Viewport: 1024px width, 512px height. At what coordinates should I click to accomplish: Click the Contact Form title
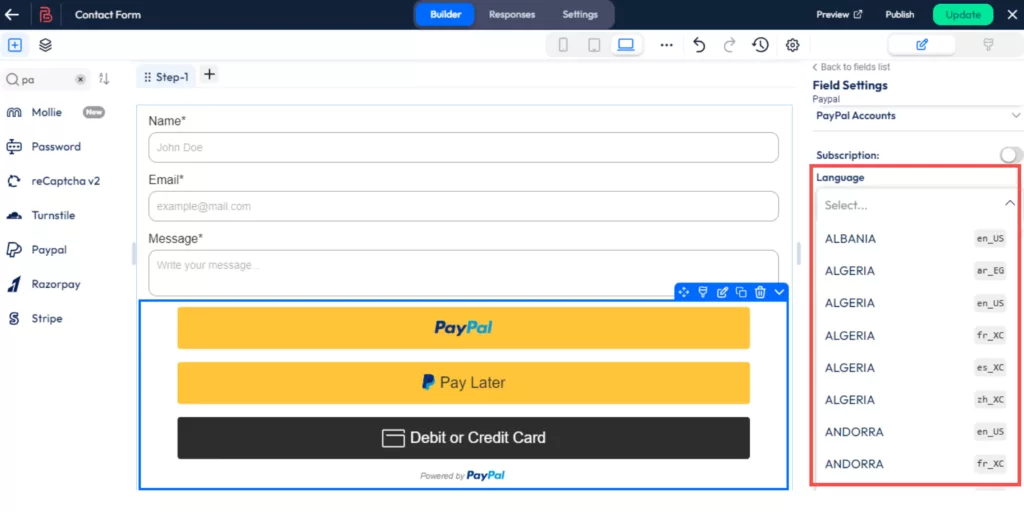pyautogui.click(x=108, y=14)
